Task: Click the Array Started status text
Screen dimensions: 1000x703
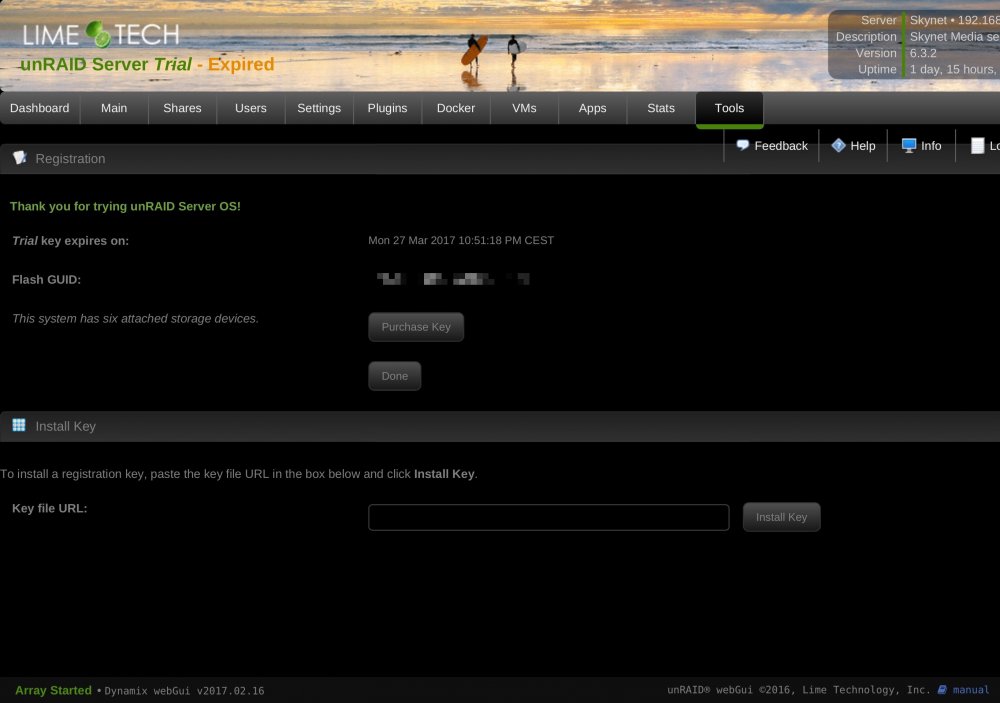Action: (x=53, y=690)
